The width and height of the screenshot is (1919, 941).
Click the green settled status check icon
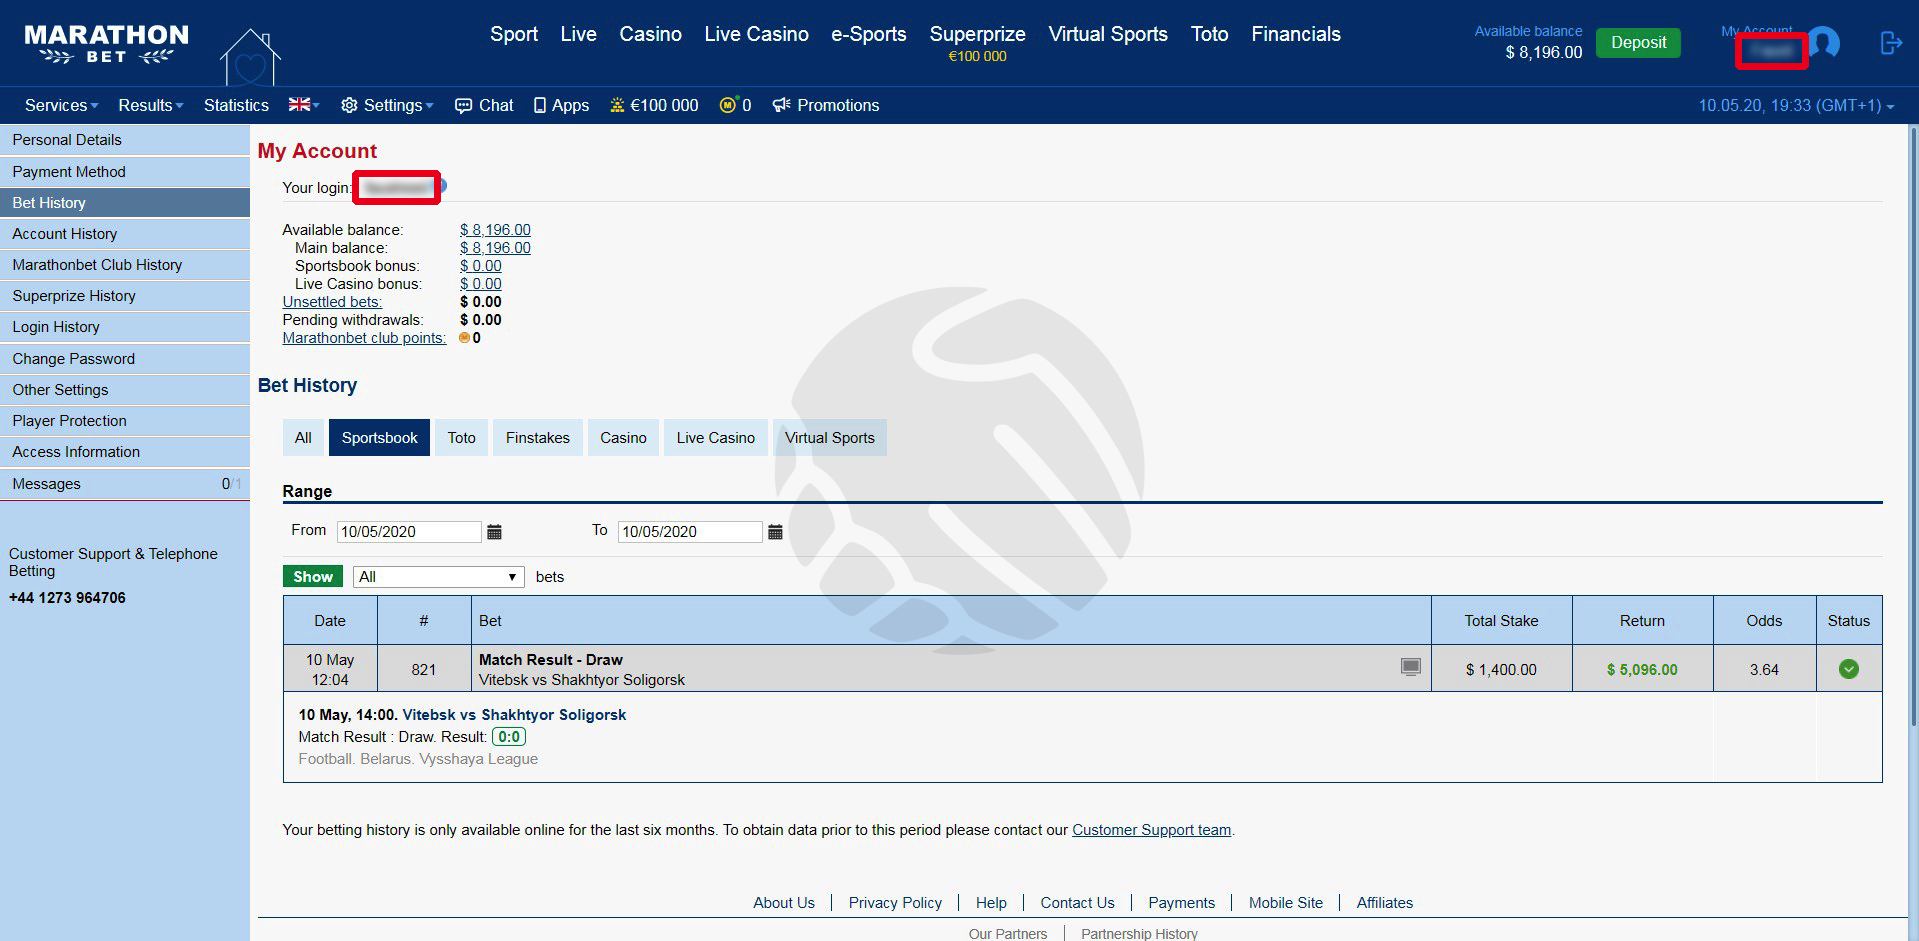1849,669
